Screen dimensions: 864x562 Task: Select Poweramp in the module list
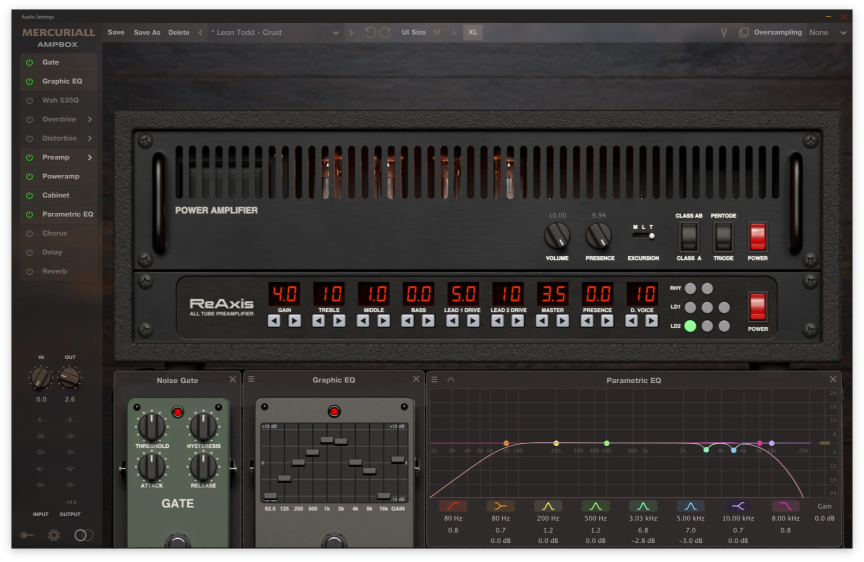(61, 176)
